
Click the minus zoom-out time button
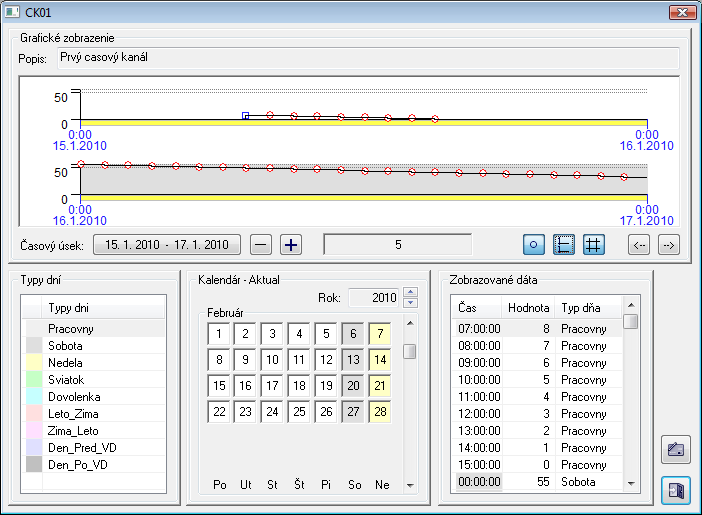261,244
